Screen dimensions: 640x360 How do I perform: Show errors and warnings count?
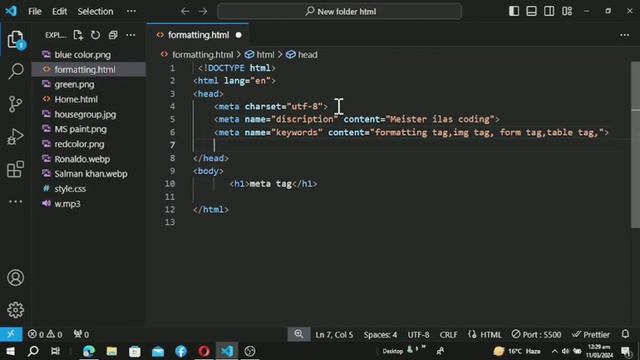[45, 334]
